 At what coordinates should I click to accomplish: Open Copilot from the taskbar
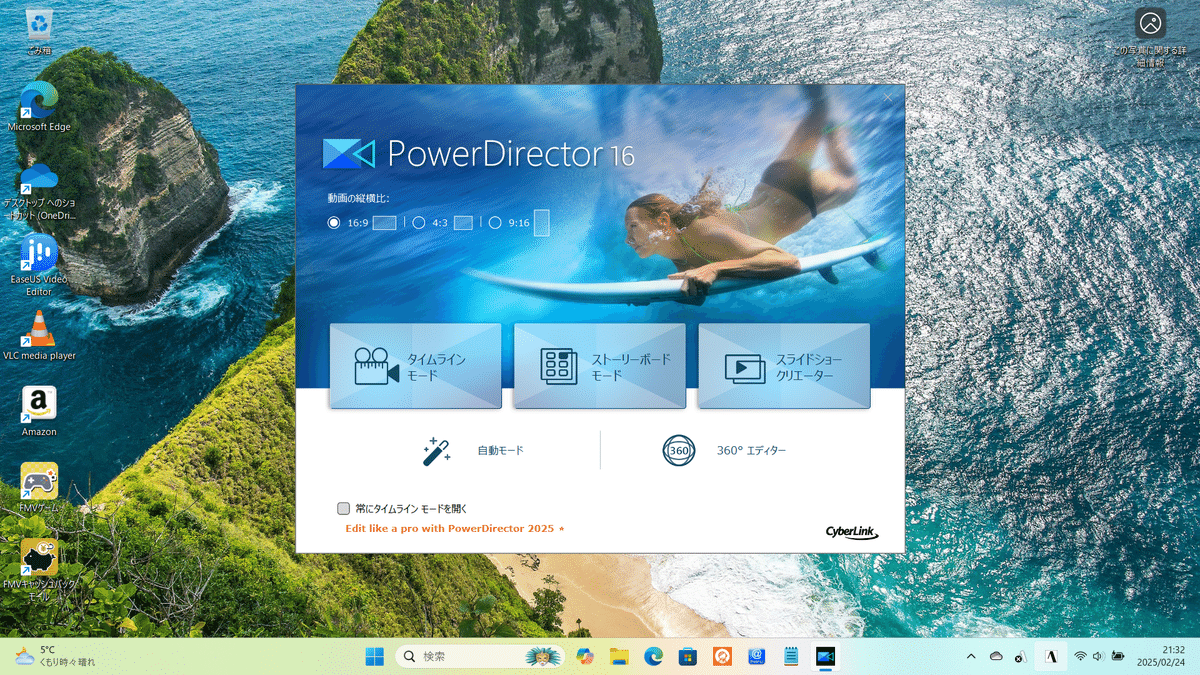point(585,656)
